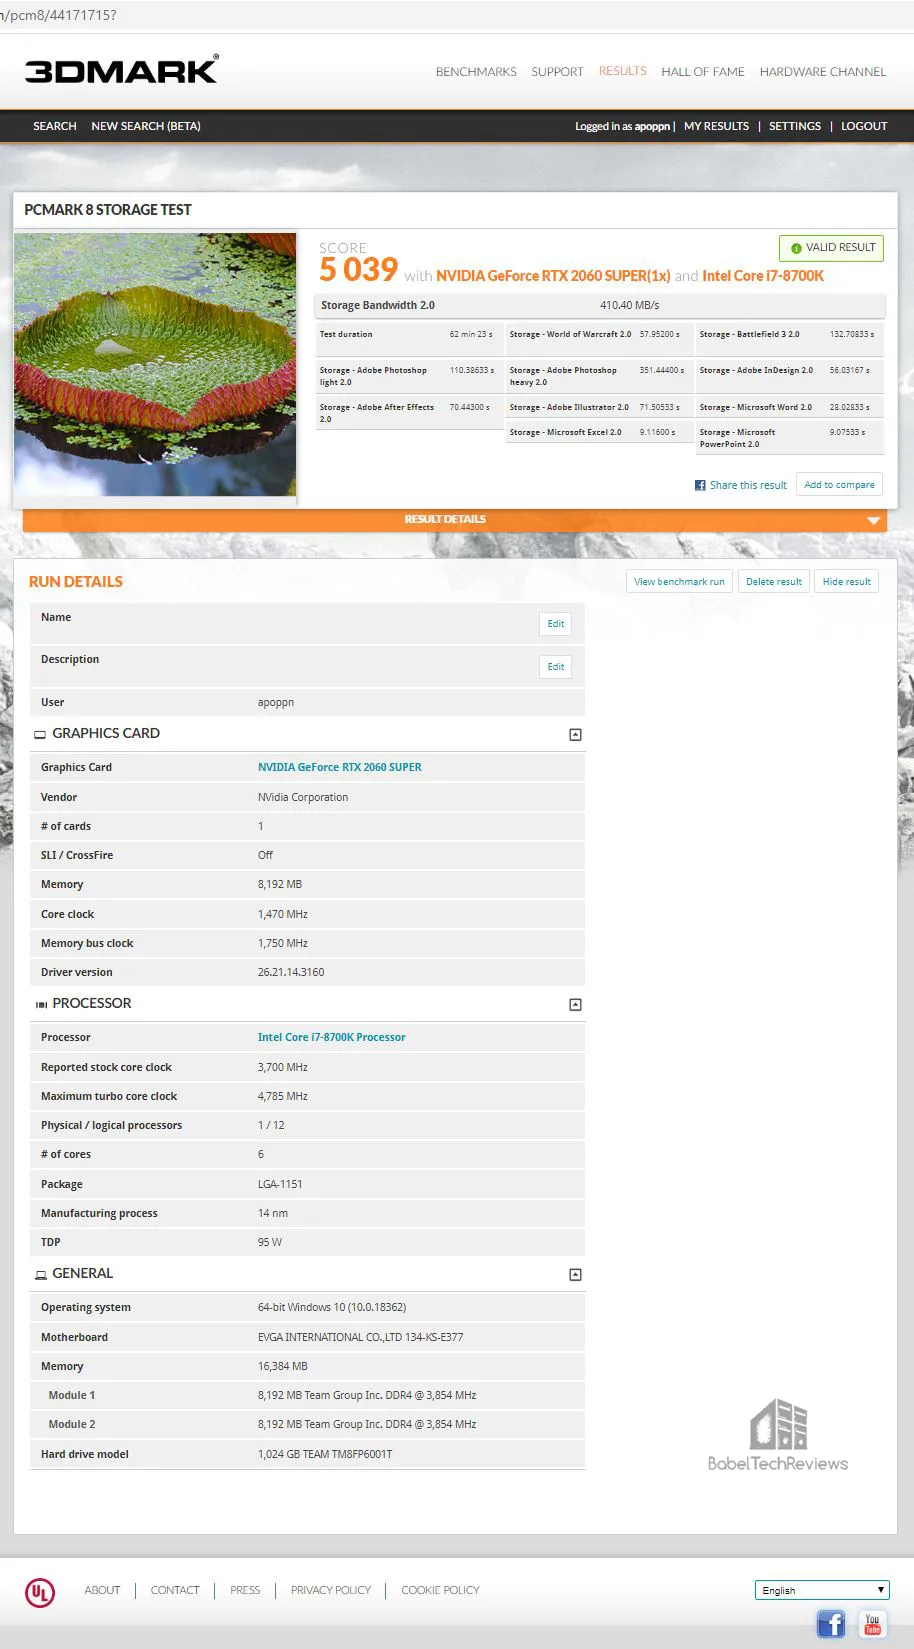Click the score value 5 039

coord(358,270)
